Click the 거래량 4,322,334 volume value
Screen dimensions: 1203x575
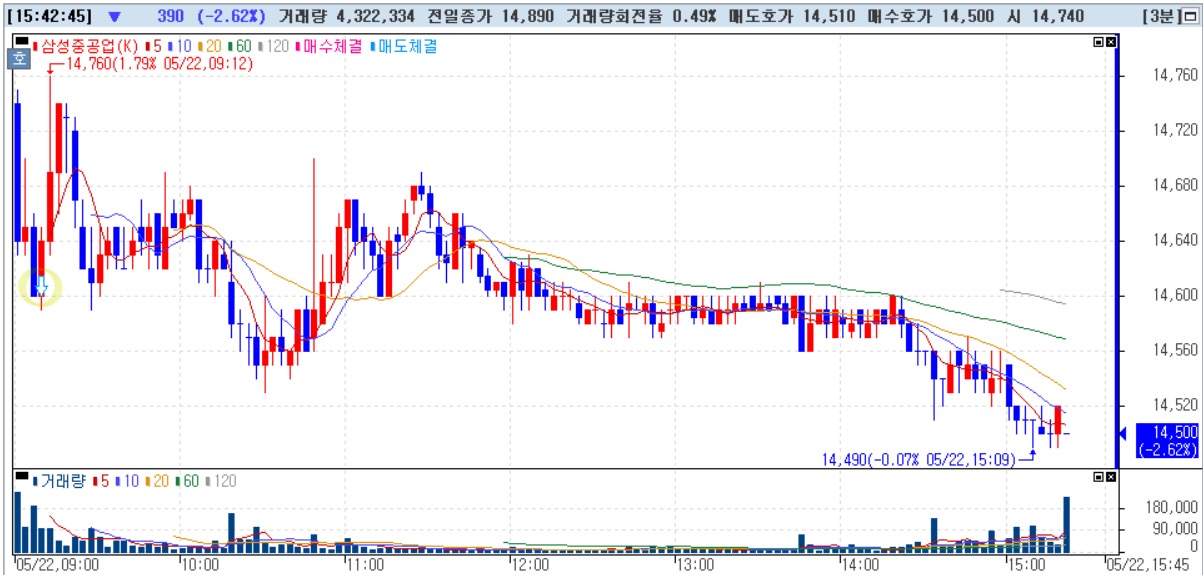click(x=345, y=17)
